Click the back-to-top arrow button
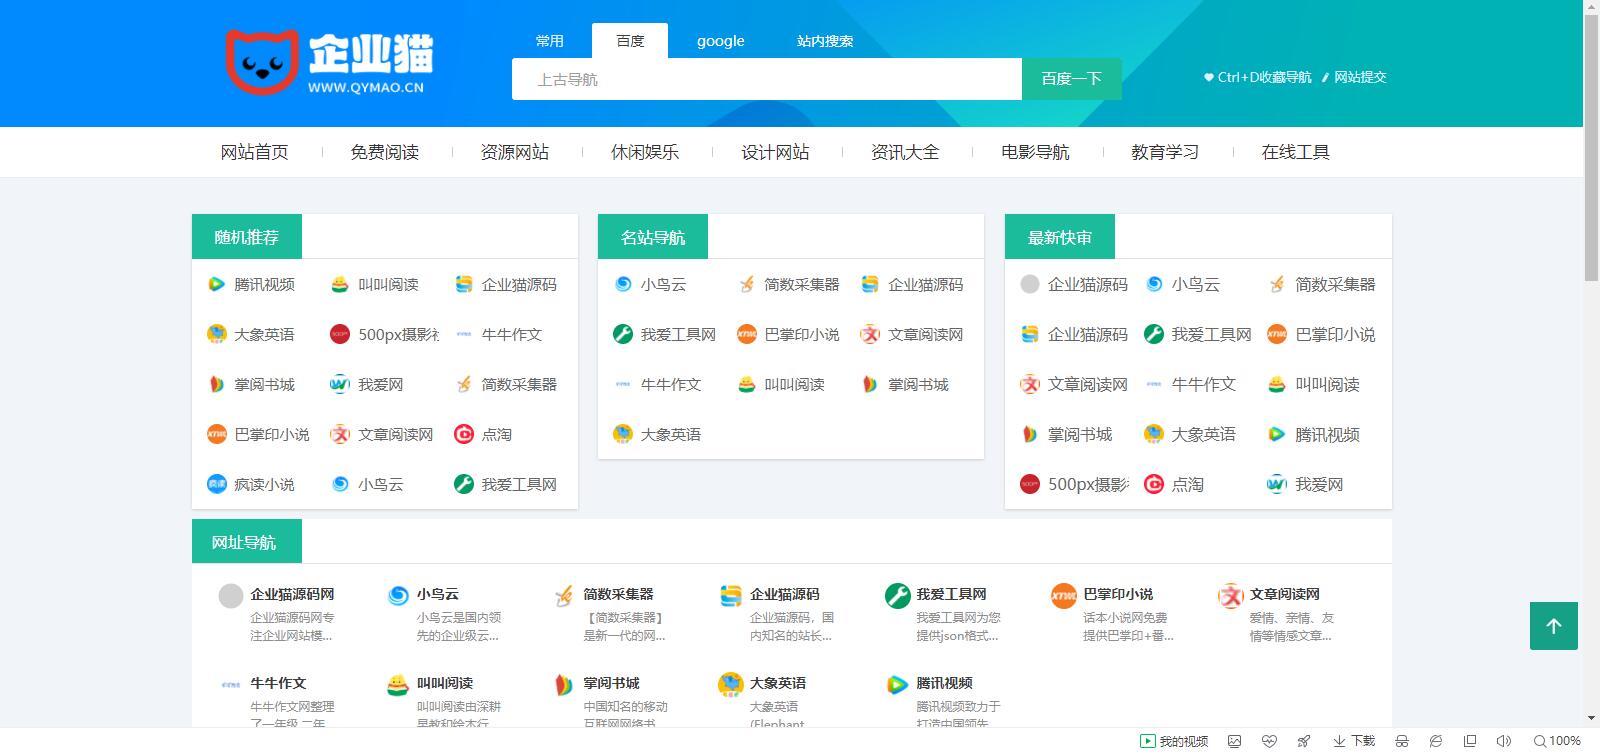 click(1553, 626)
